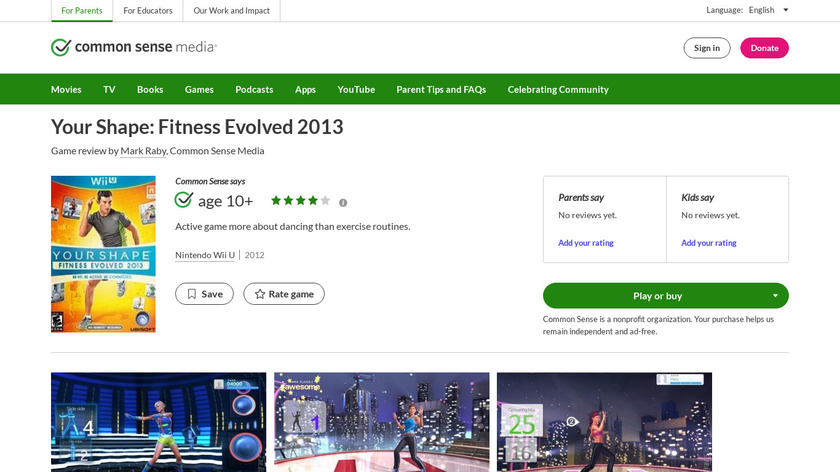Click the age 10+ rating text

coord(226,201)
